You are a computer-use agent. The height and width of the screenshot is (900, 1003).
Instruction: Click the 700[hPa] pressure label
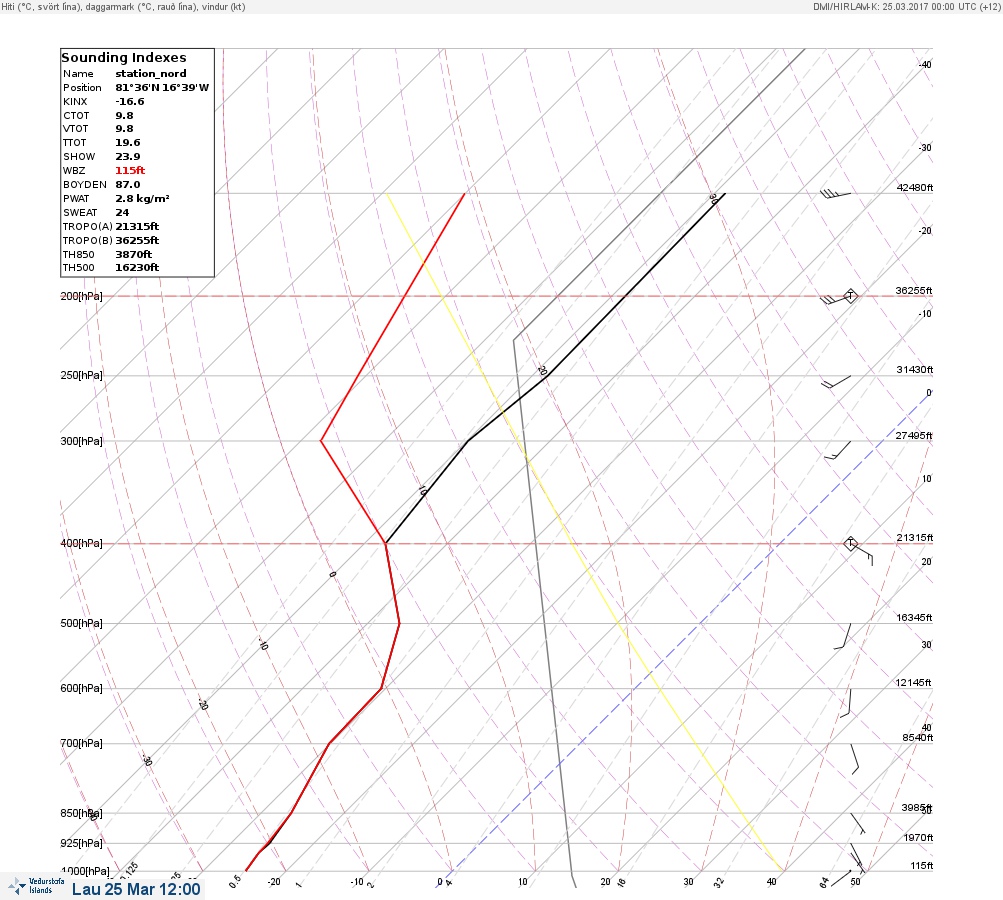[81, 743]
